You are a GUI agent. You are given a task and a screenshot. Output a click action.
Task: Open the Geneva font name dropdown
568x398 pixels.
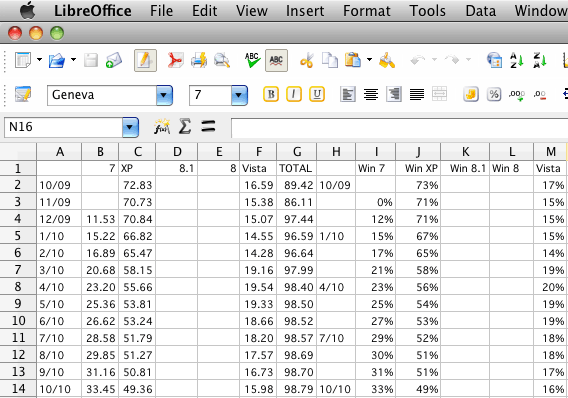164,95
